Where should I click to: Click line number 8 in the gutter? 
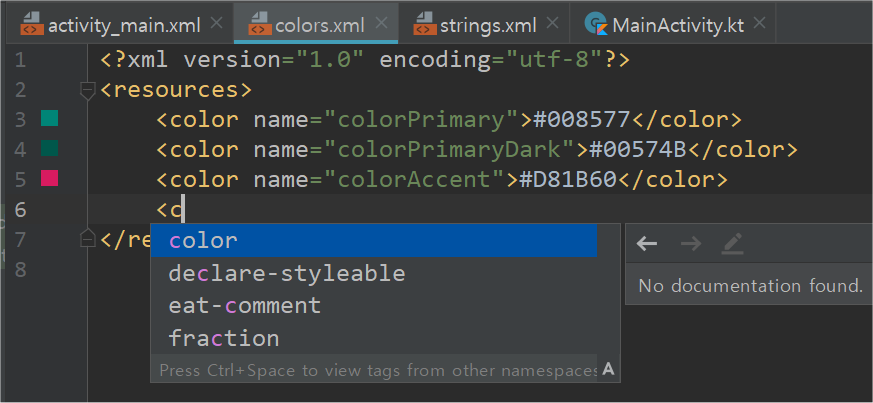pyautogui.click(x=21, y=270)
